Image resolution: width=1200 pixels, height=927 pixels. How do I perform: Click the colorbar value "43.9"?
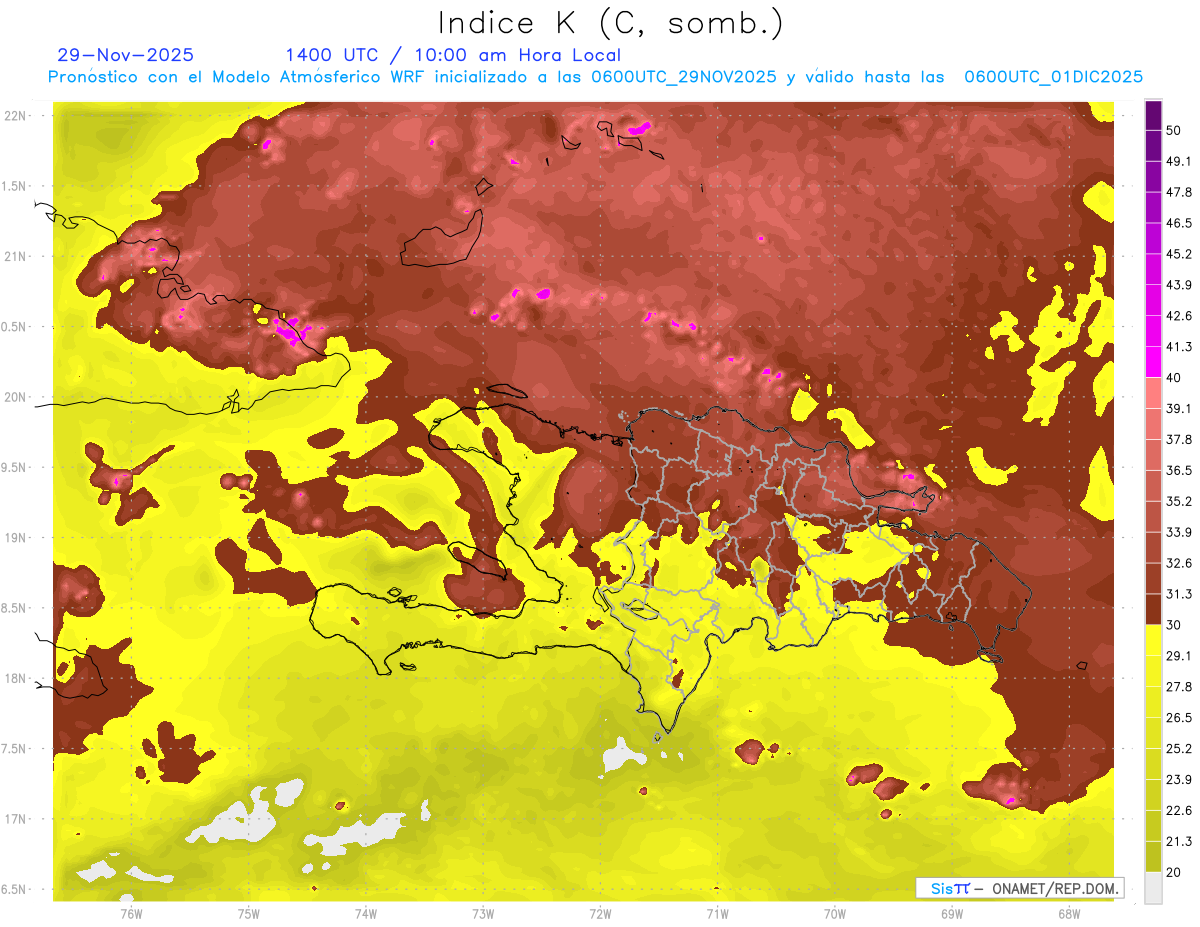(1179, 285)
